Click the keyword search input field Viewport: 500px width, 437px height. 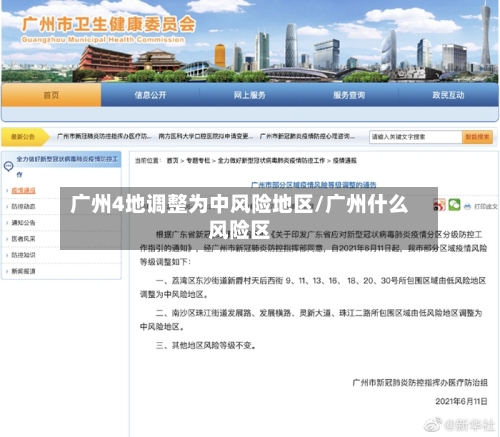[415, 137]
